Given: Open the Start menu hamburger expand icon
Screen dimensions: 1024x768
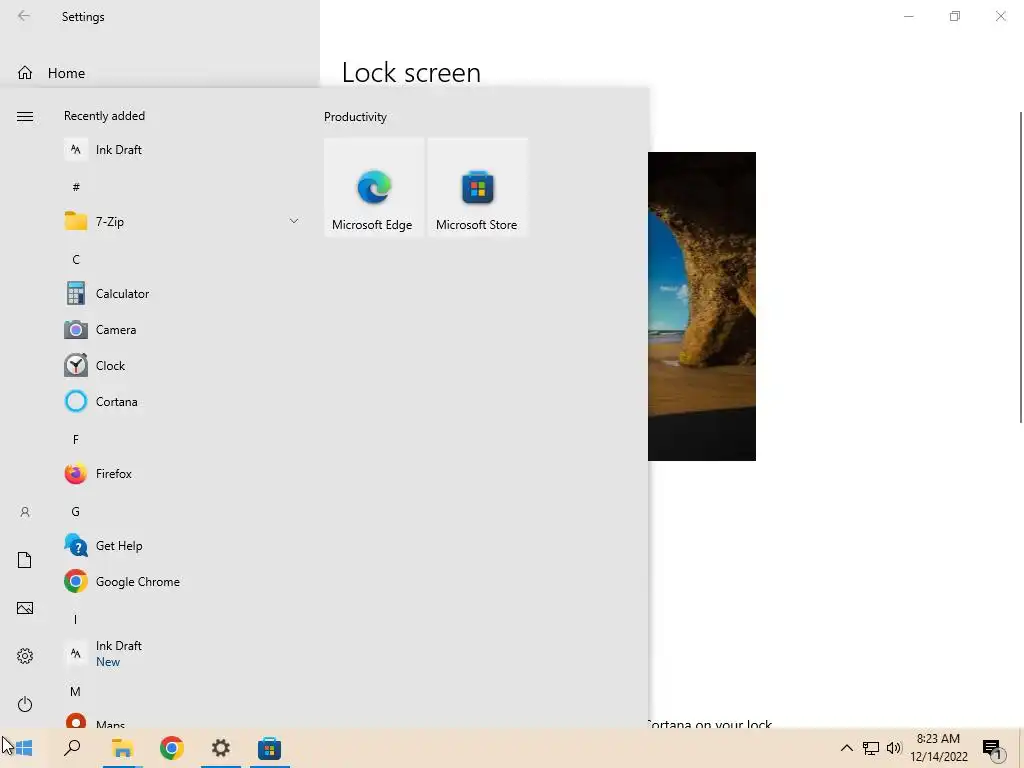Looking at the screenshot, I should pos(25,116).
